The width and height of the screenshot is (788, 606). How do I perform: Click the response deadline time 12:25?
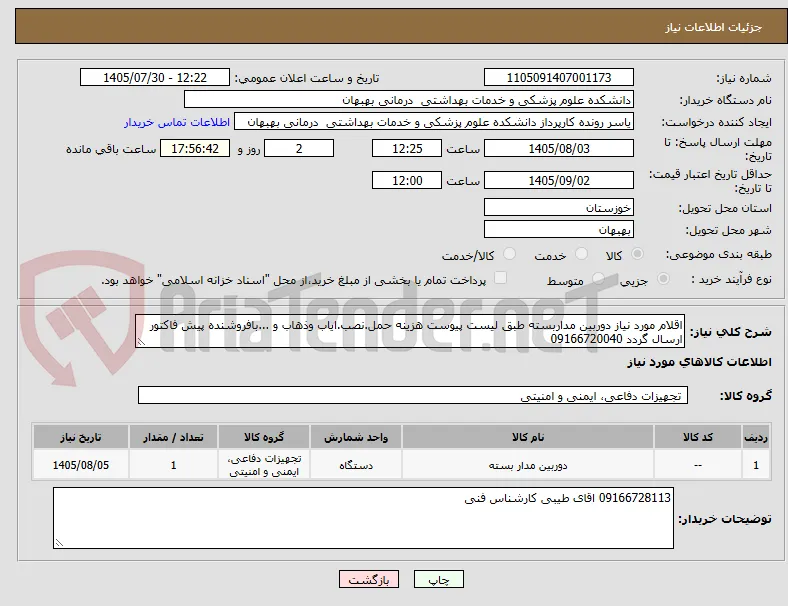[407, 149]
